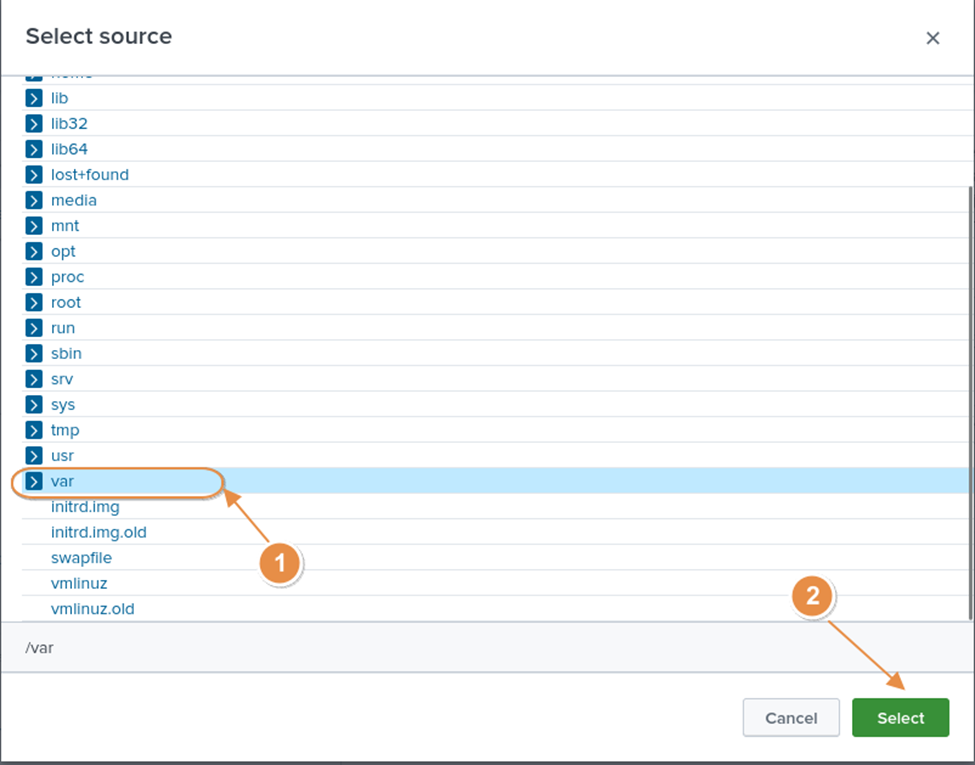Expand the srv folder chevron

click(x=34, y=379)
